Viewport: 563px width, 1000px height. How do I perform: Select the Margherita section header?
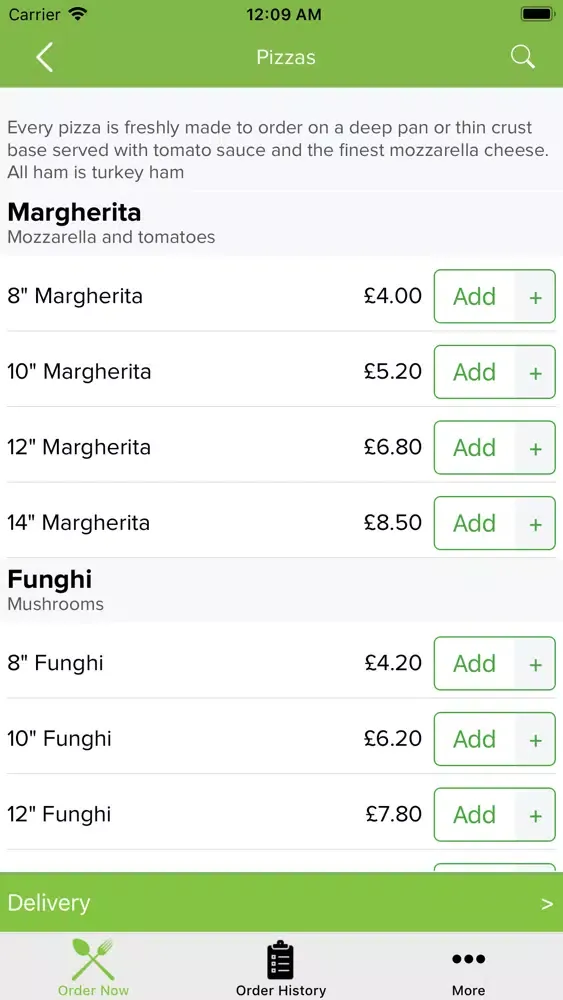74,212
